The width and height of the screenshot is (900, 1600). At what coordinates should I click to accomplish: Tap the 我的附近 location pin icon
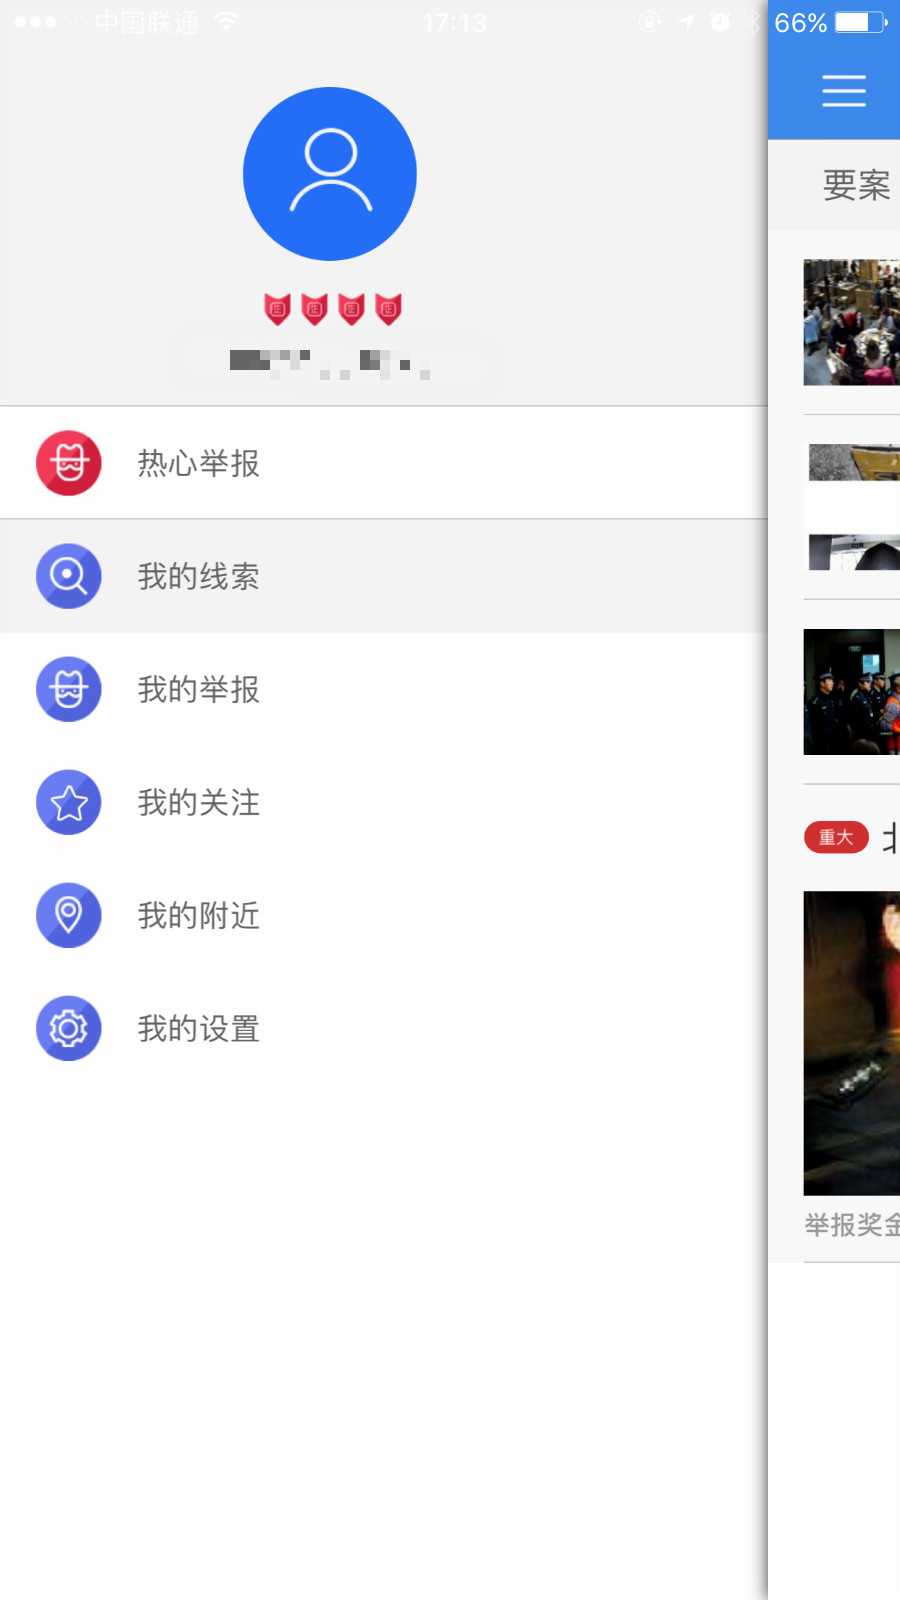click(x=69, y=915)
